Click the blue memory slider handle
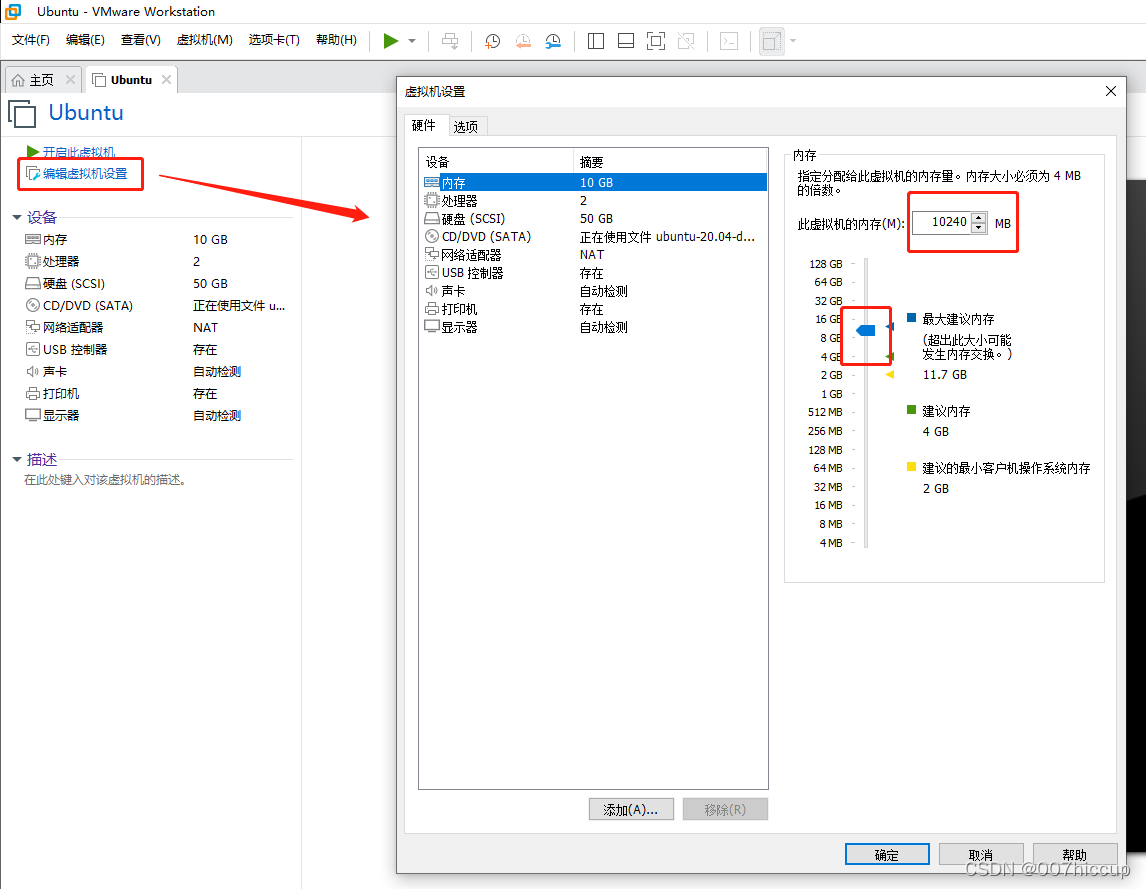 tap(866, 330)
